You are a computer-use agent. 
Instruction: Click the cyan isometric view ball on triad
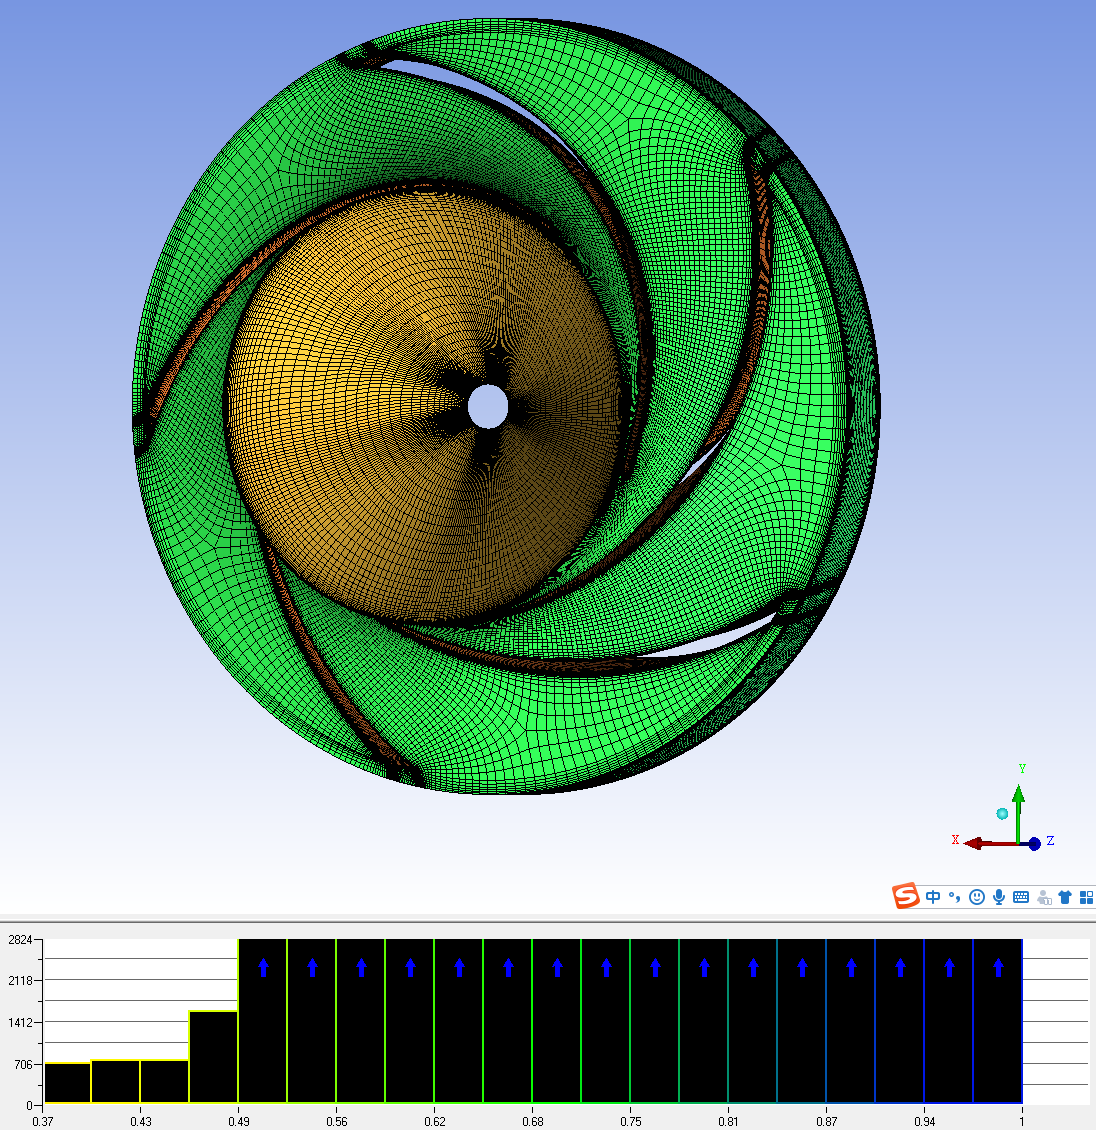point(1002,813)
